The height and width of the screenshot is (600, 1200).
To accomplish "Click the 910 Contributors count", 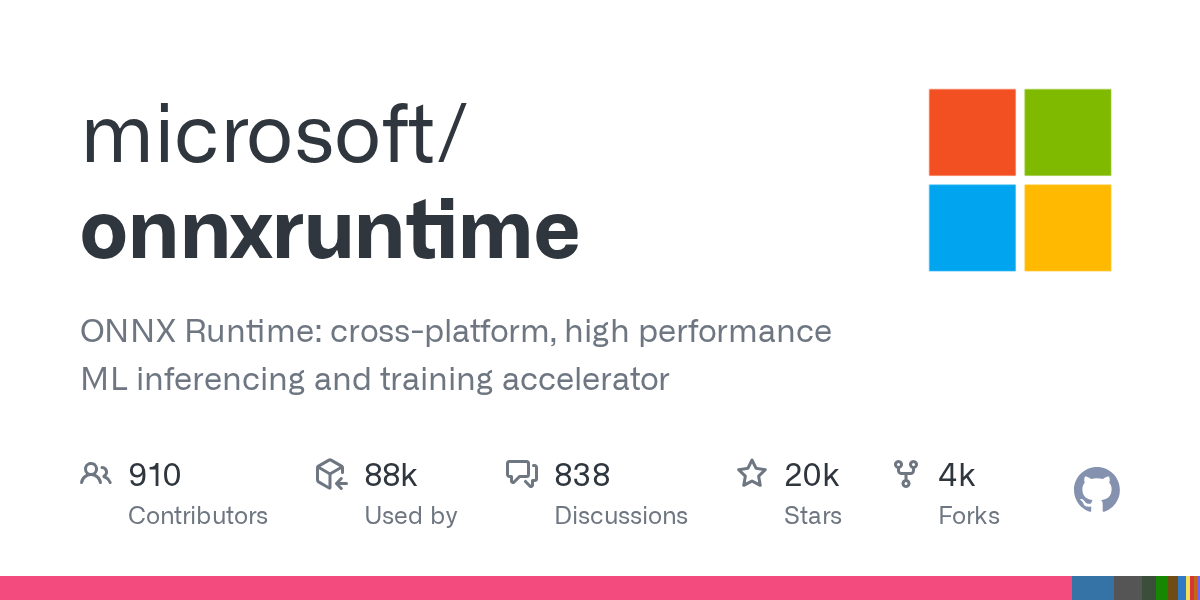I will click(155, 474).
